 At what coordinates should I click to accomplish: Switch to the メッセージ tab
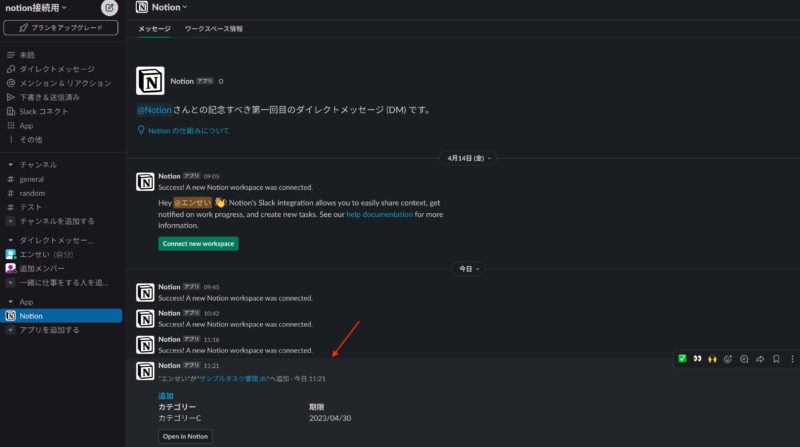pos(155,29)
